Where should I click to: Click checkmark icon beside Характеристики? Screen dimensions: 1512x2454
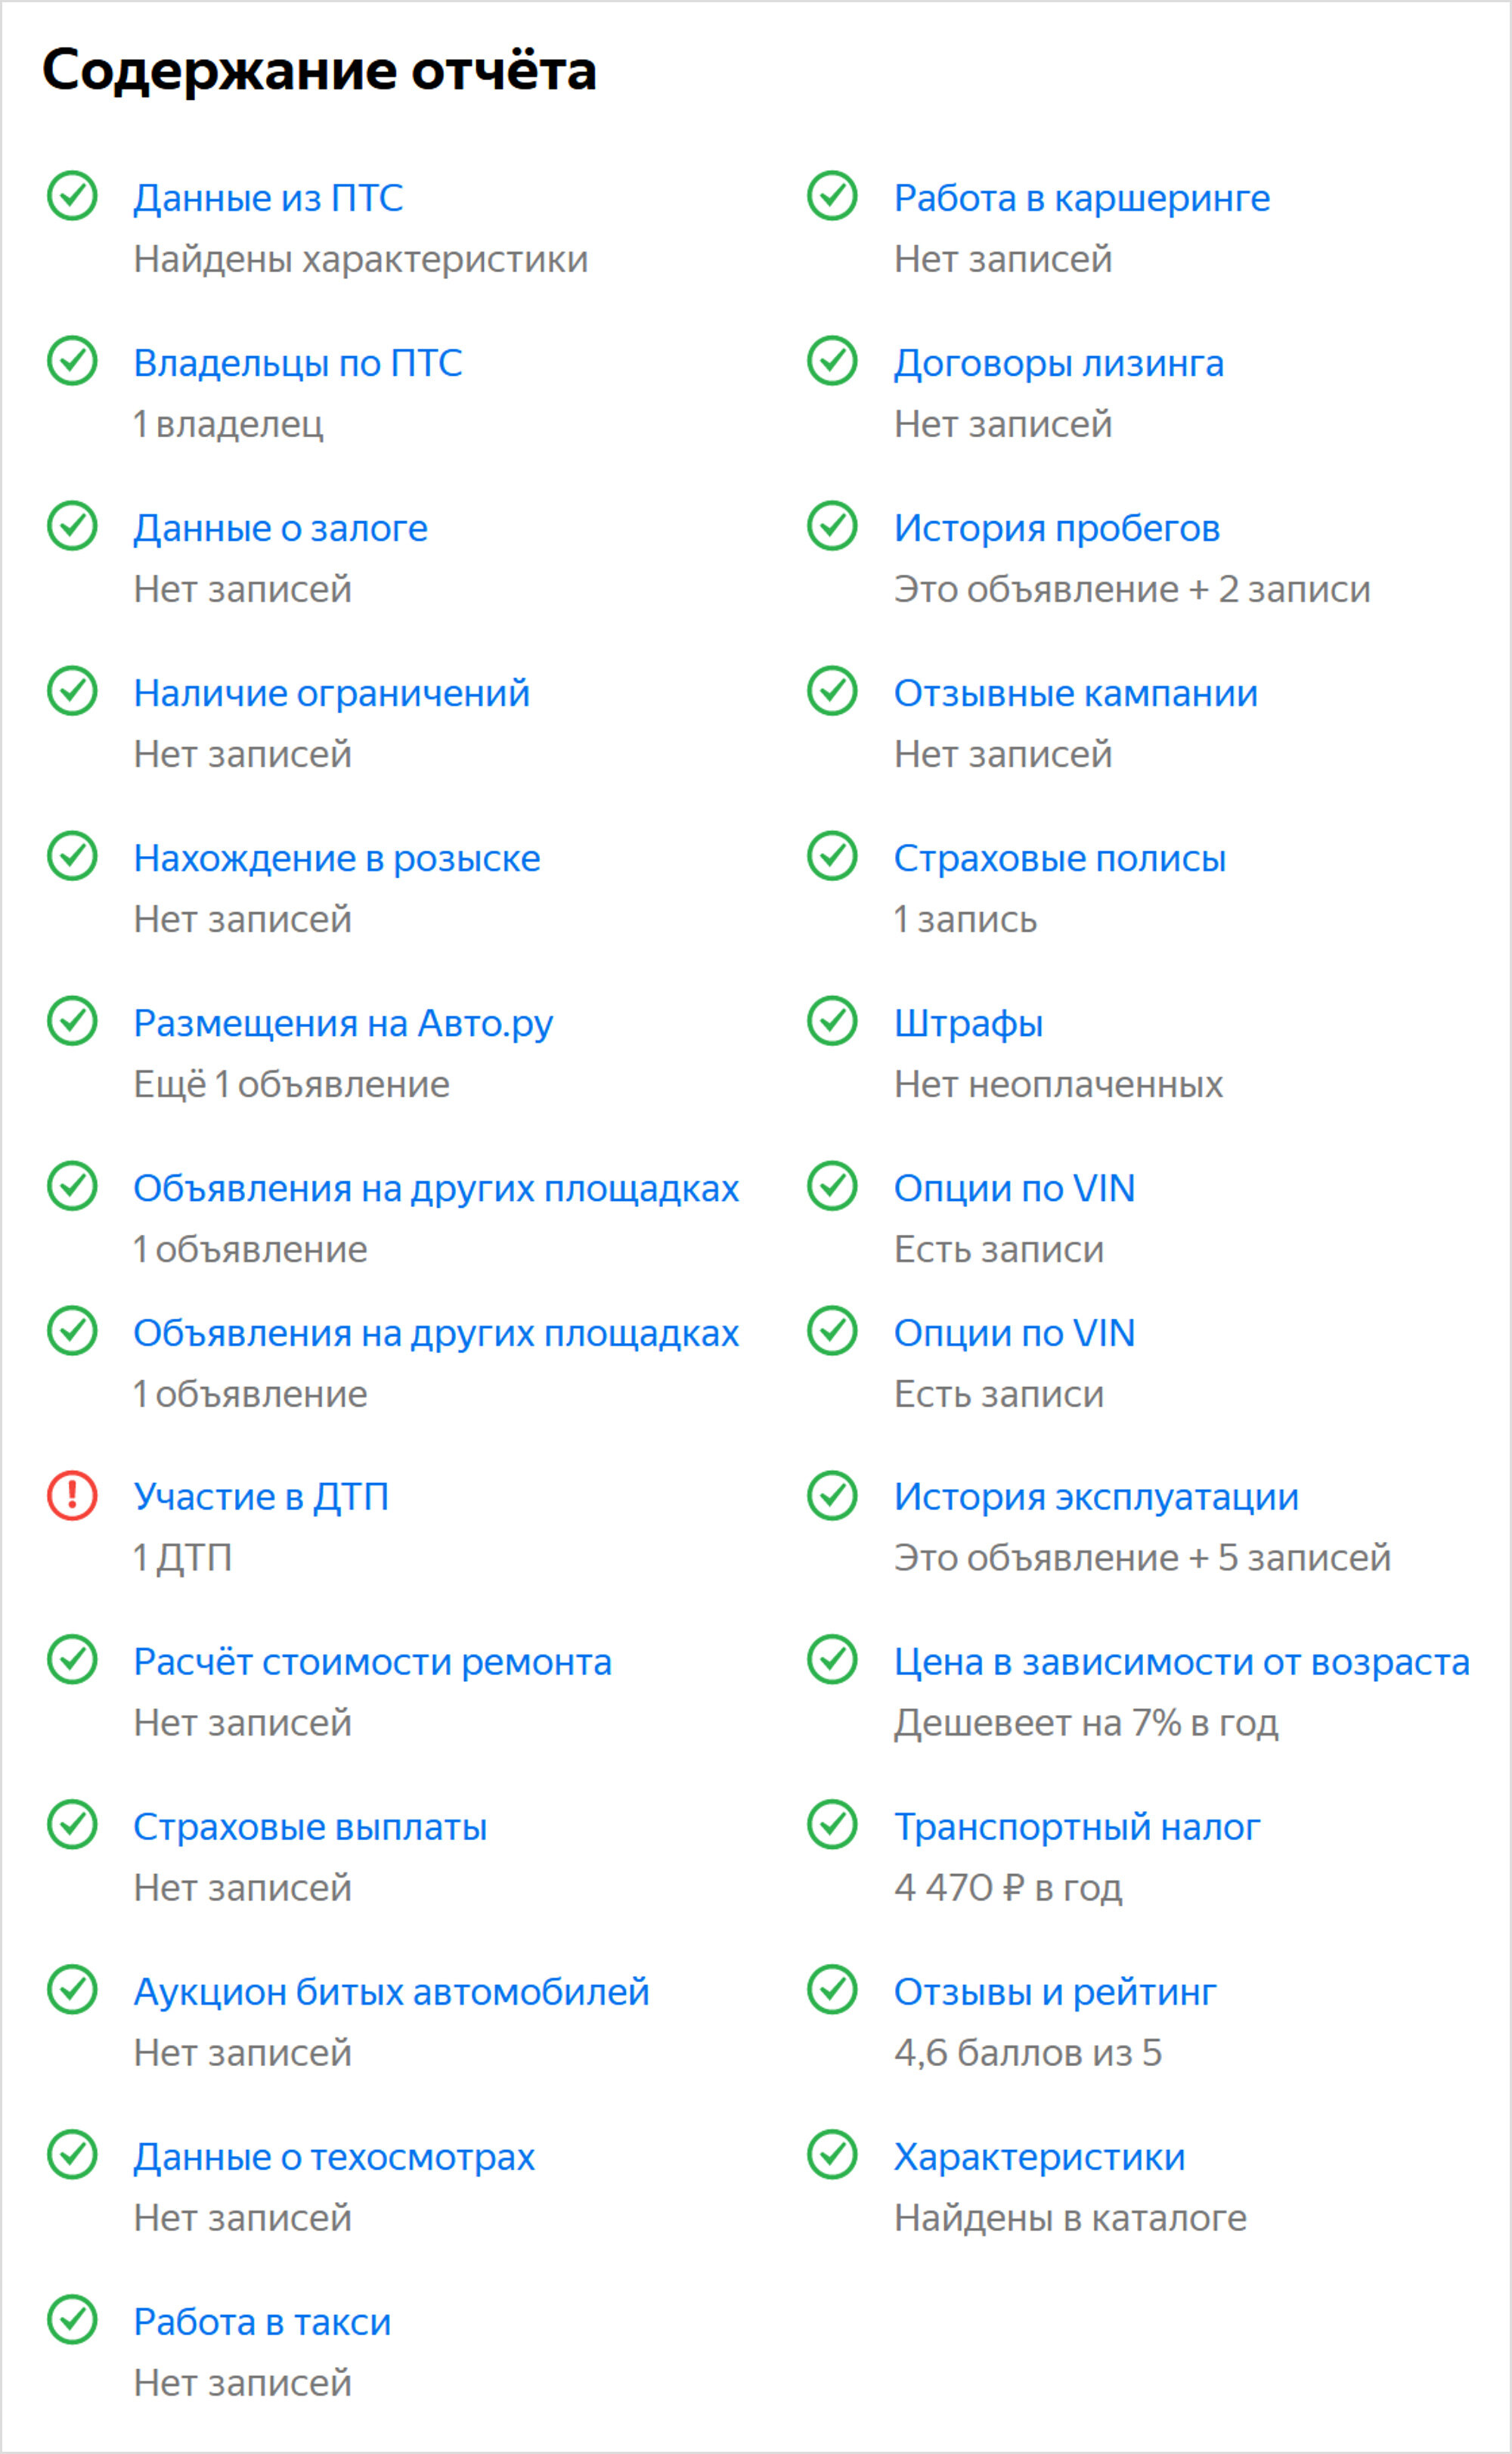coord(832,2155)
